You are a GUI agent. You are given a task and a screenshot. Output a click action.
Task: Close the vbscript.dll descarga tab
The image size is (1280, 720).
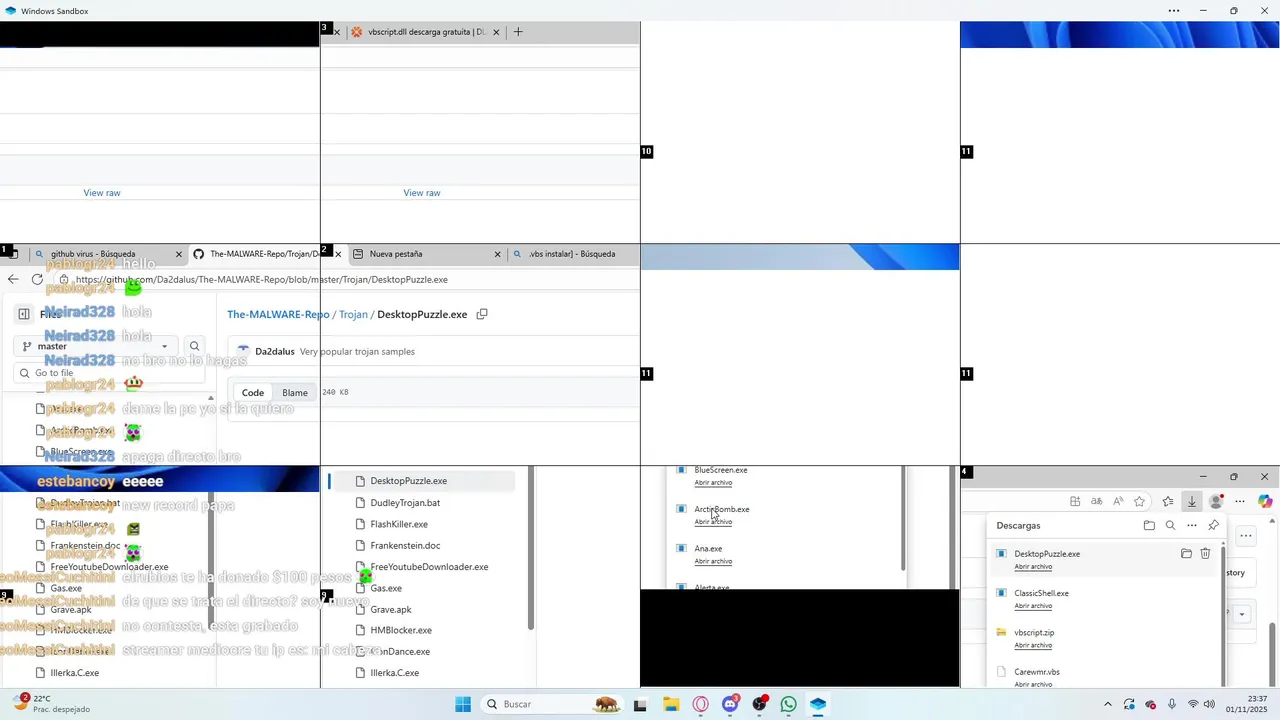coord(496,32)
